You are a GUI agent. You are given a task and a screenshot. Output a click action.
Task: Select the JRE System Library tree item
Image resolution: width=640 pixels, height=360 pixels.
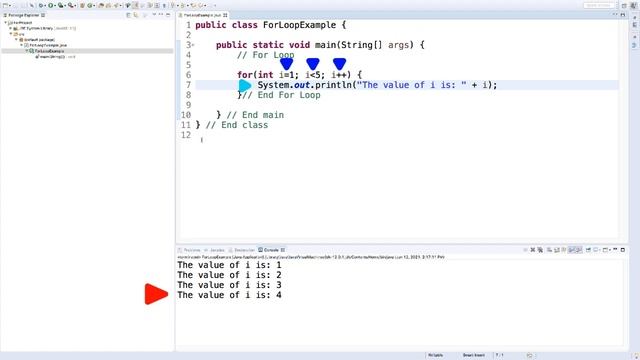point(45,29)
